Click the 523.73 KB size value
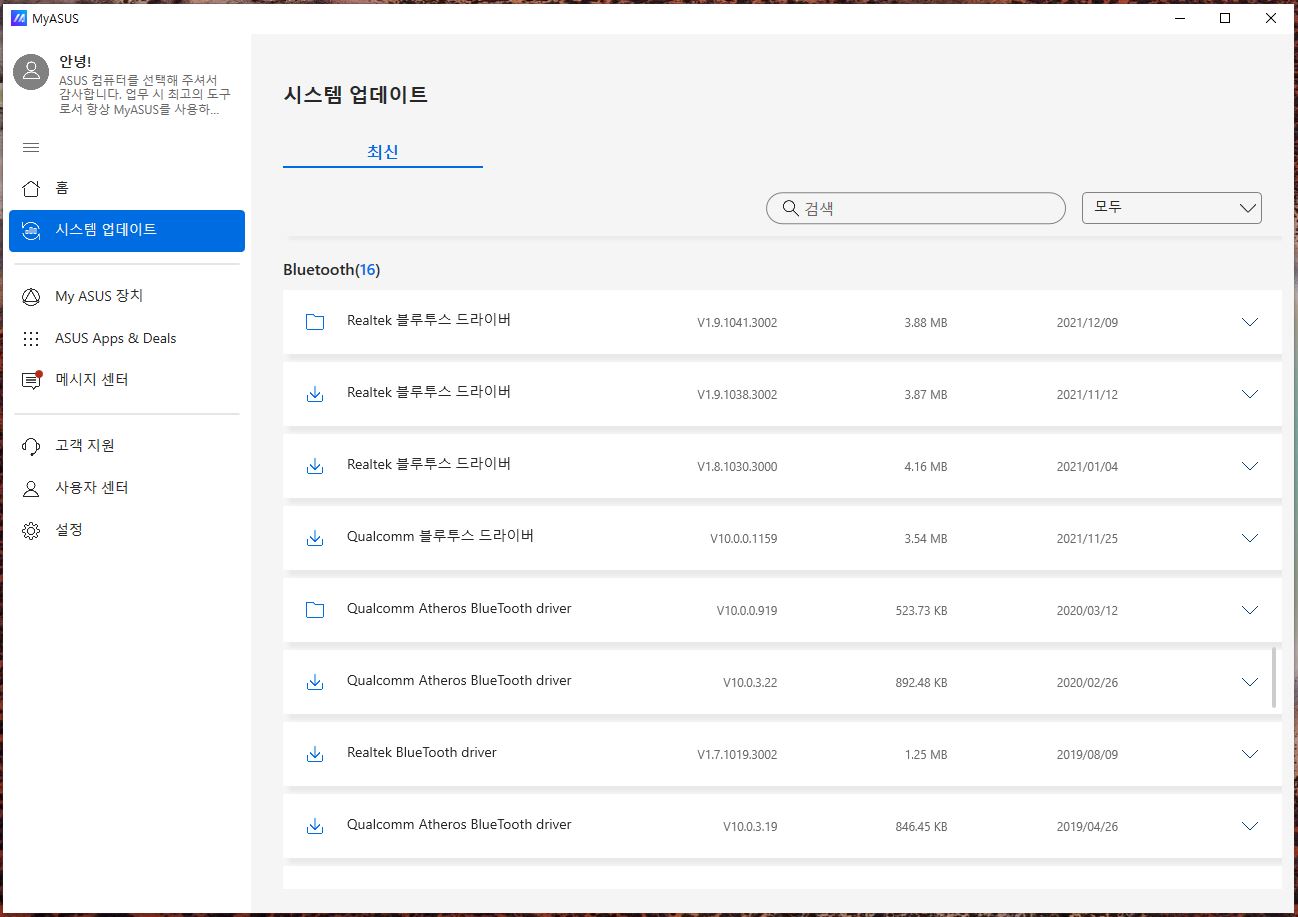This screenshot has height=917, width=1298. (921, 611)
